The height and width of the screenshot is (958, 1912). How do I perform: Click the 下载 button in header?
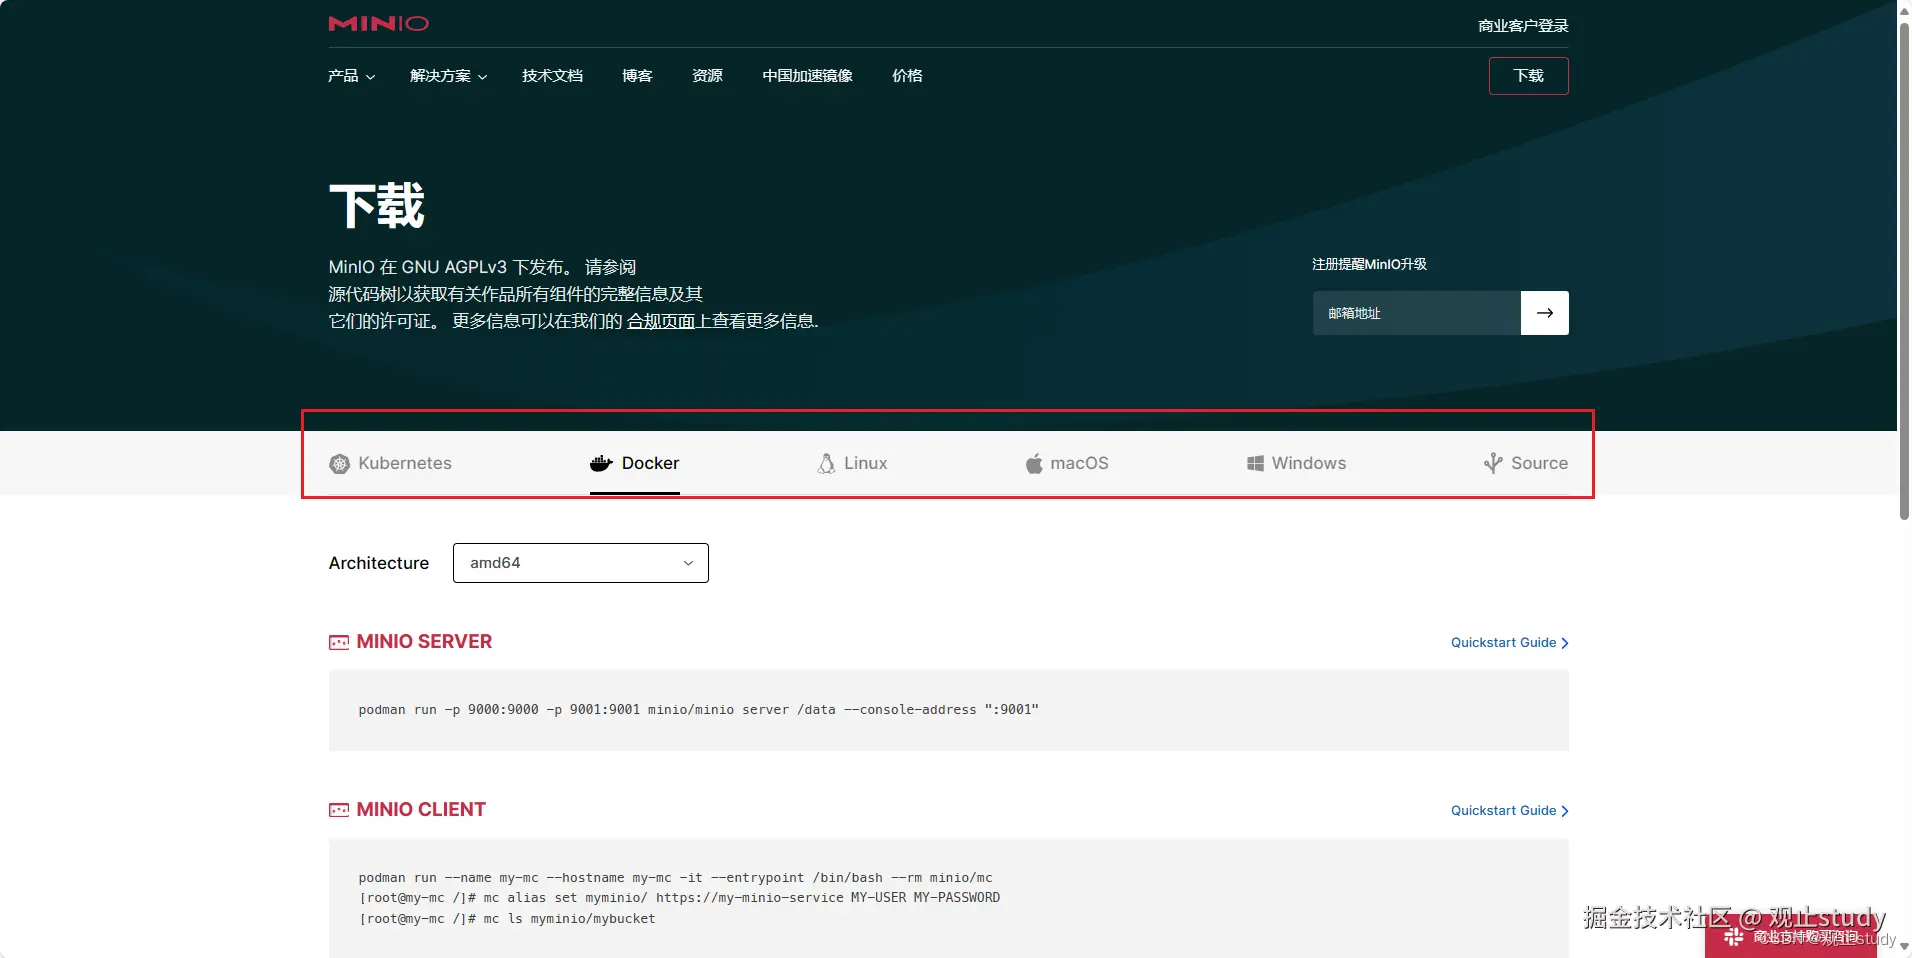coord(1528,76)
